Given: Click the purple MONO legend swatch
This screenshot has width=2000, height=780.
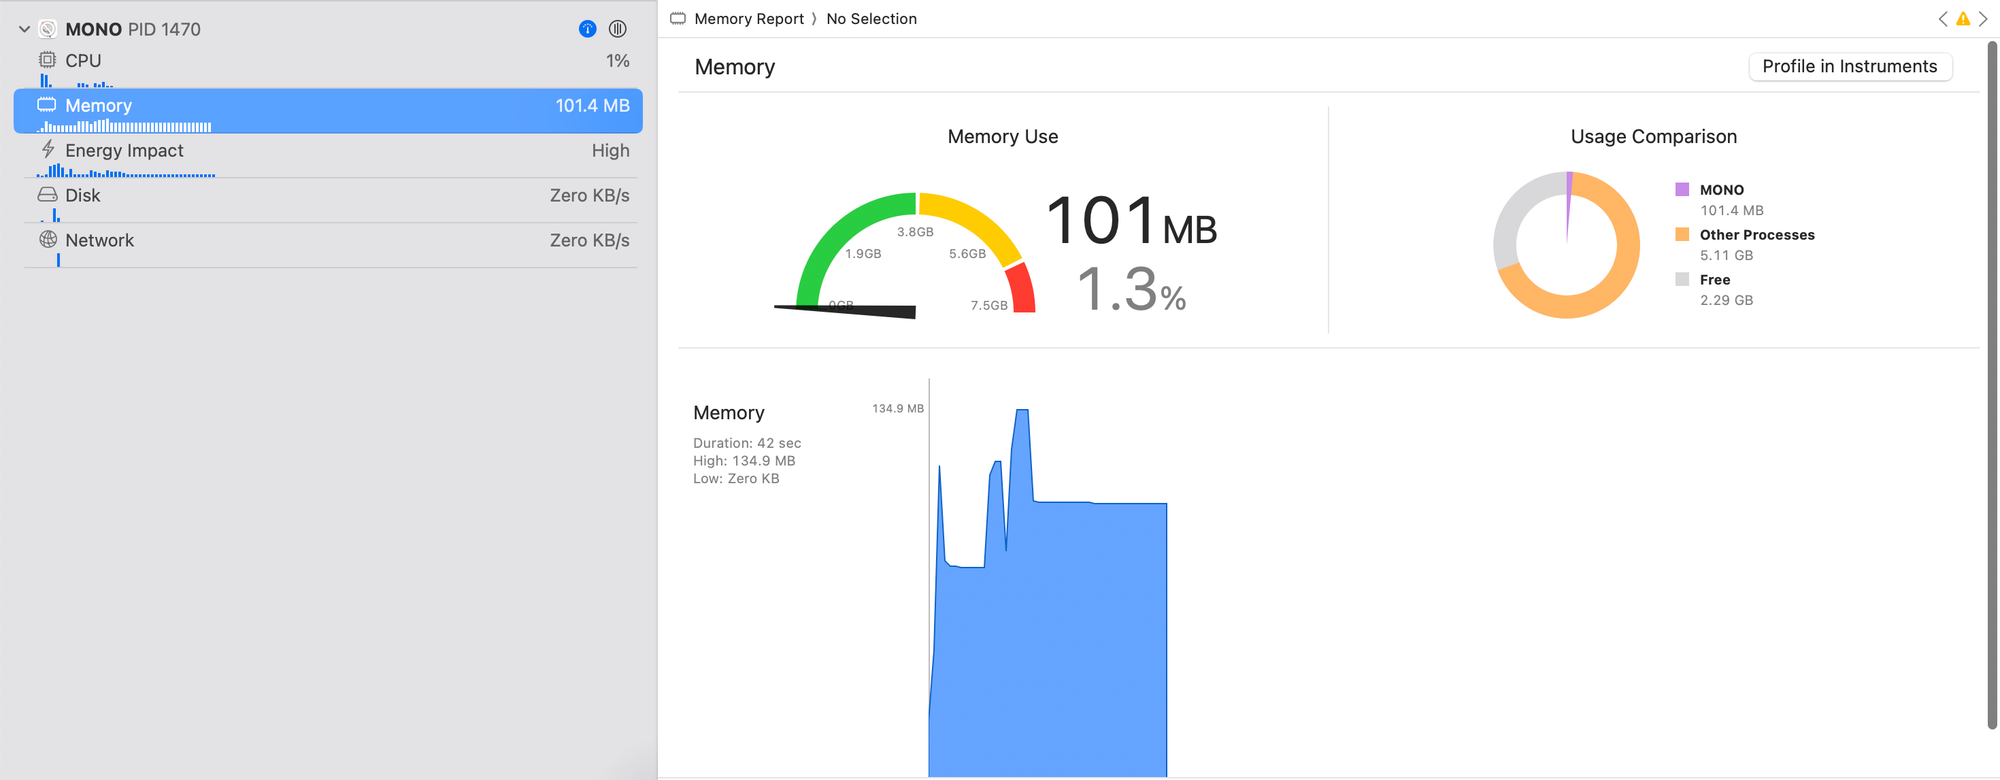Looking at the screenshot, I should tap(1682, 190).
